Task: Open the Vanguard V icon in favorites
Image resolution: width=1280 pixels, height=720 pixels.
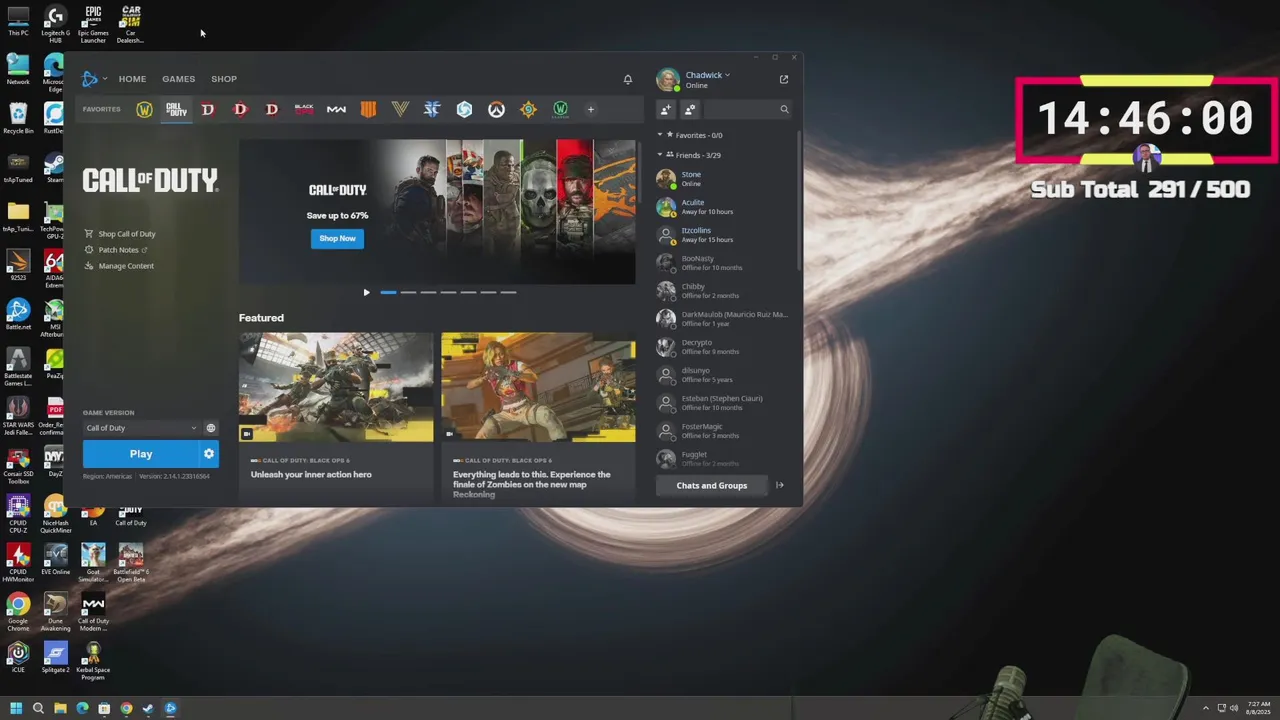Action: tap(400, 110)
